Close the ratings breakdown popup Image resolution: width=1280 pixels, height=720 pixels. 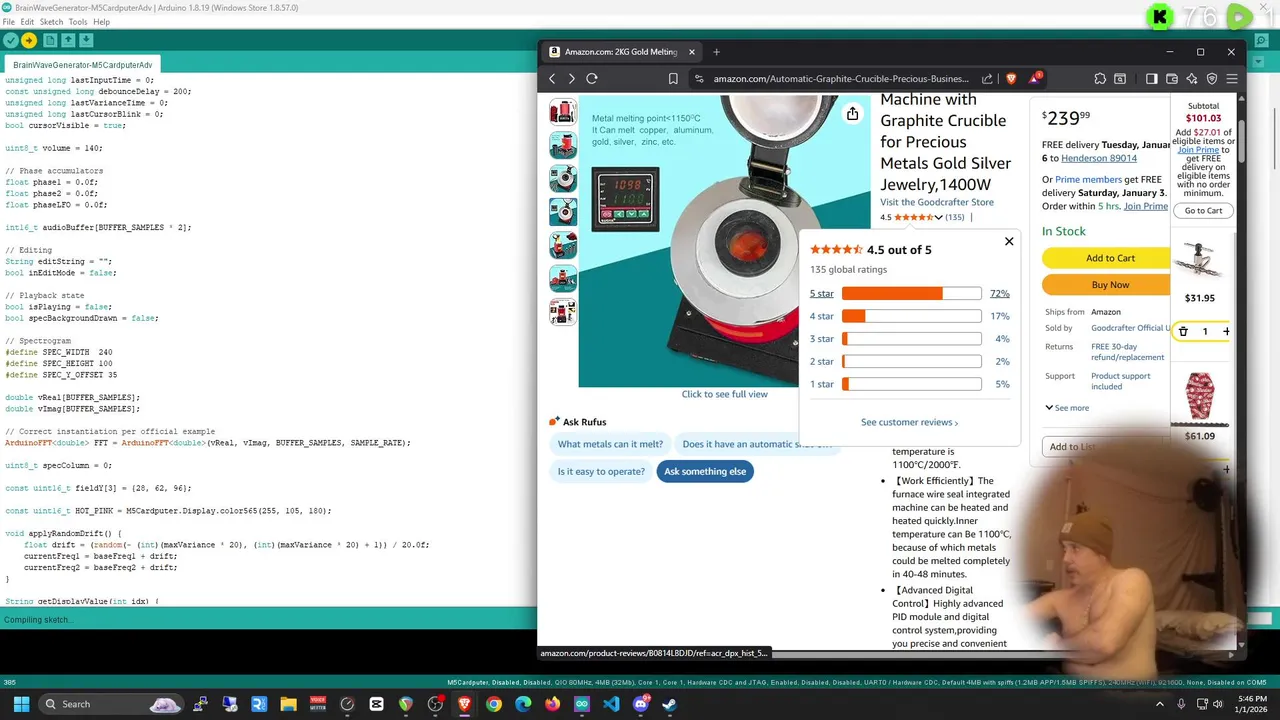1009,241
